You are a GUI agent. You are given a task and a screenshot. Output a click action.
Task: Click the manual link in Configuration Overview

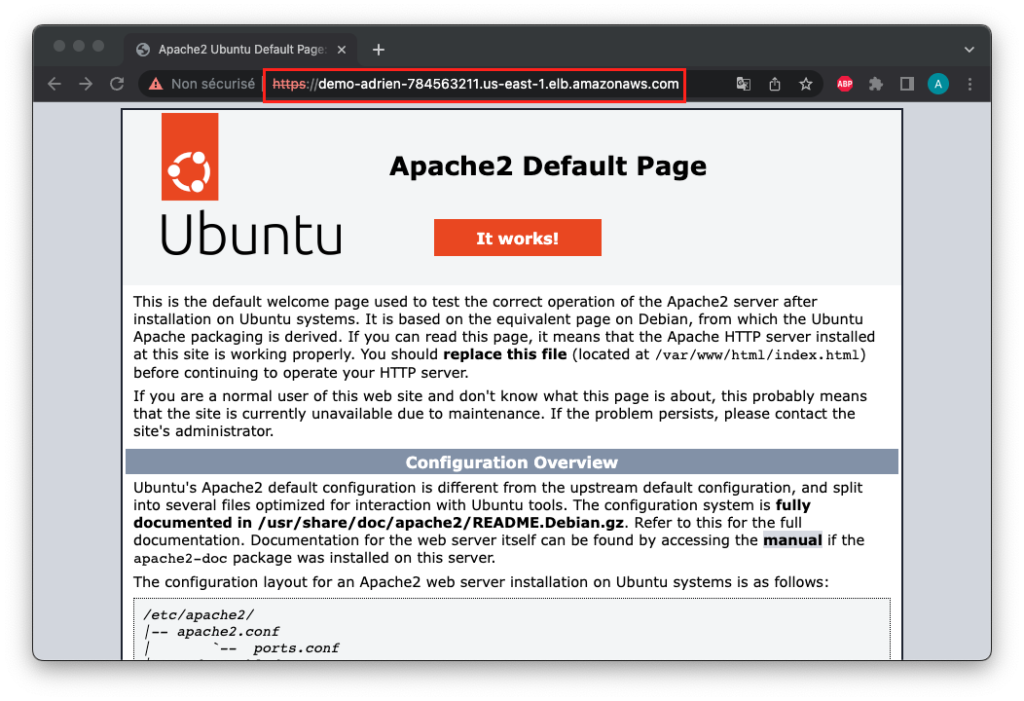pyautogui.click(x=792, y=540)
